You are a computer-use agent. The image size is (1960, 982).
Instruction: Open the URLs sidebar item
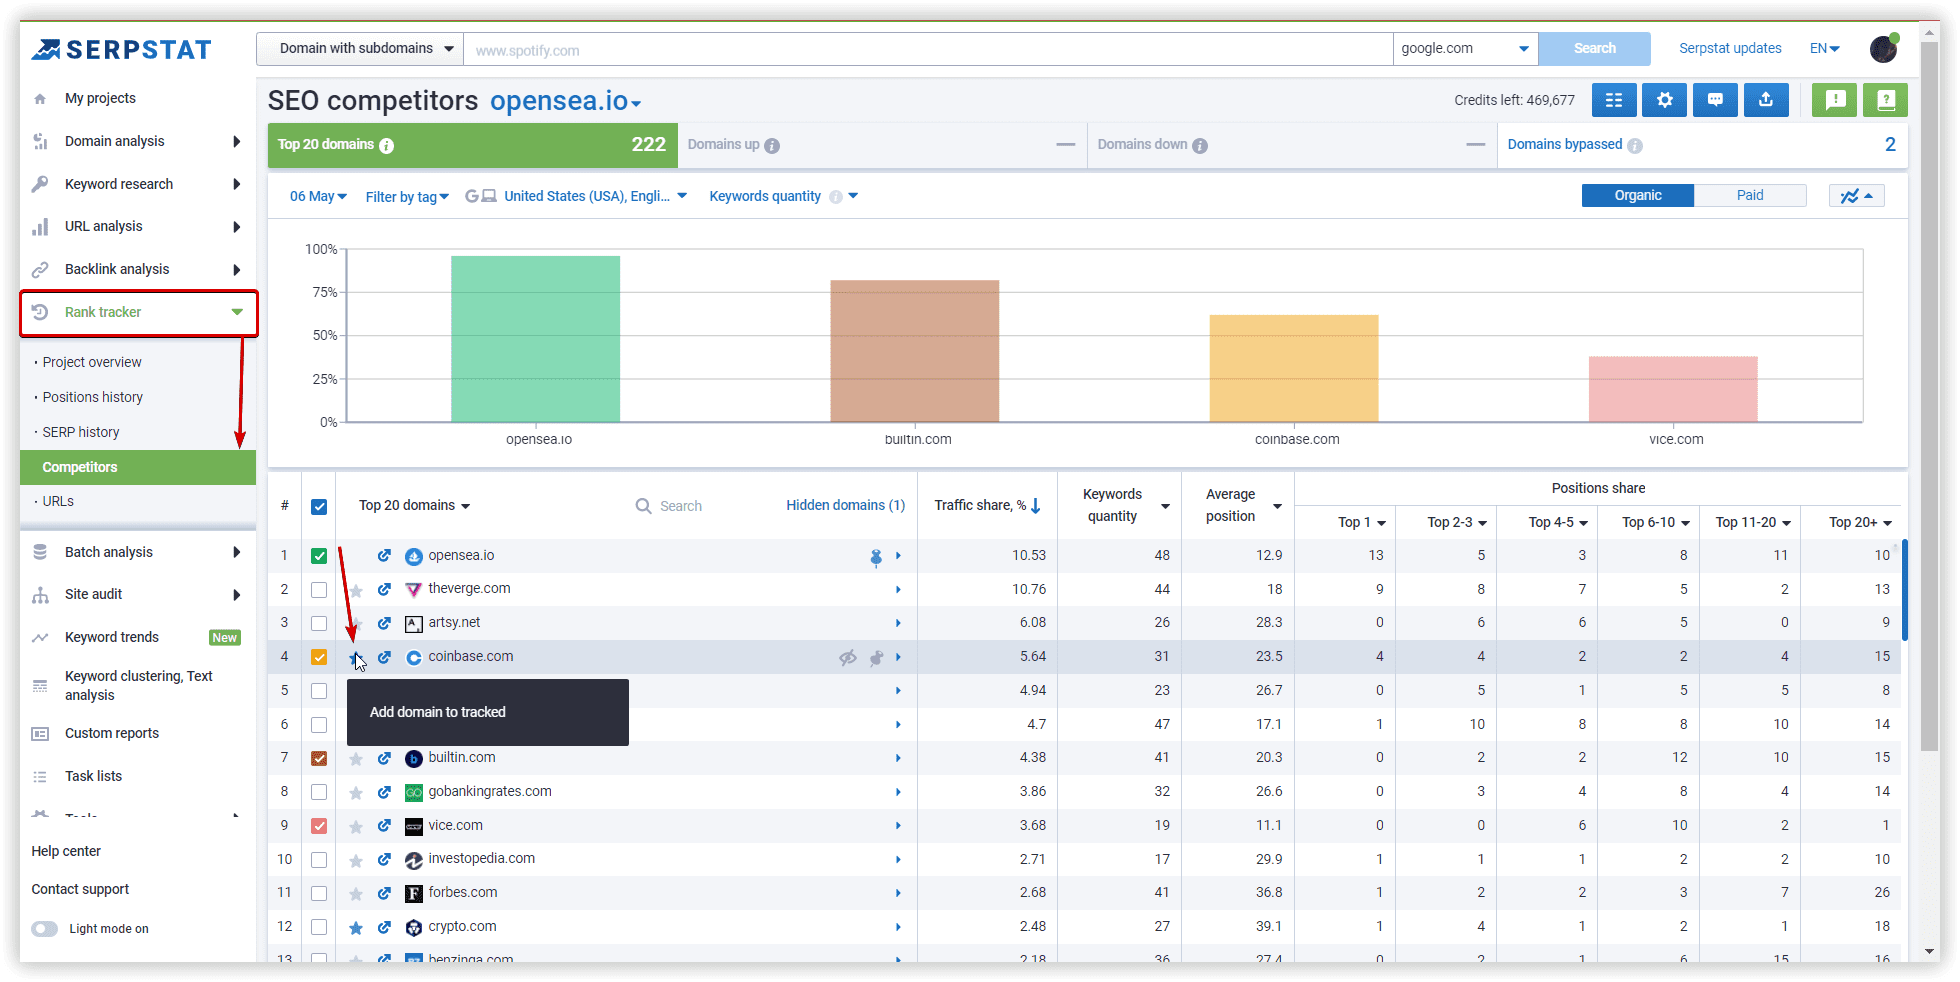point(58,501)
